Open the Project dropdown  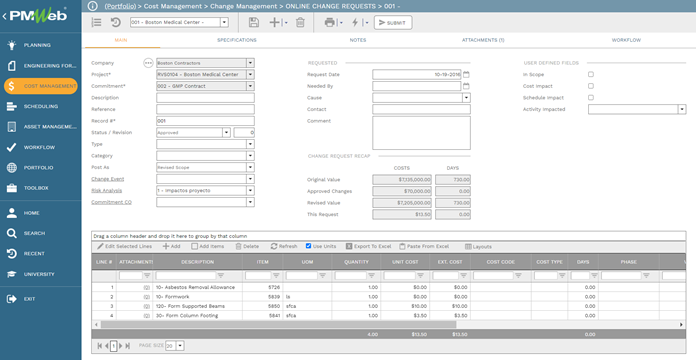250,75
